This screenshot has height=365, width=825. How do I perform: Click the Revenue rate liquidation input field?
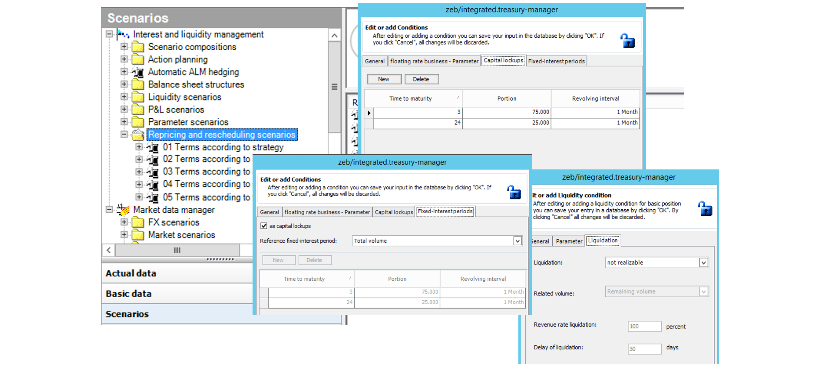tap(645, 327)
